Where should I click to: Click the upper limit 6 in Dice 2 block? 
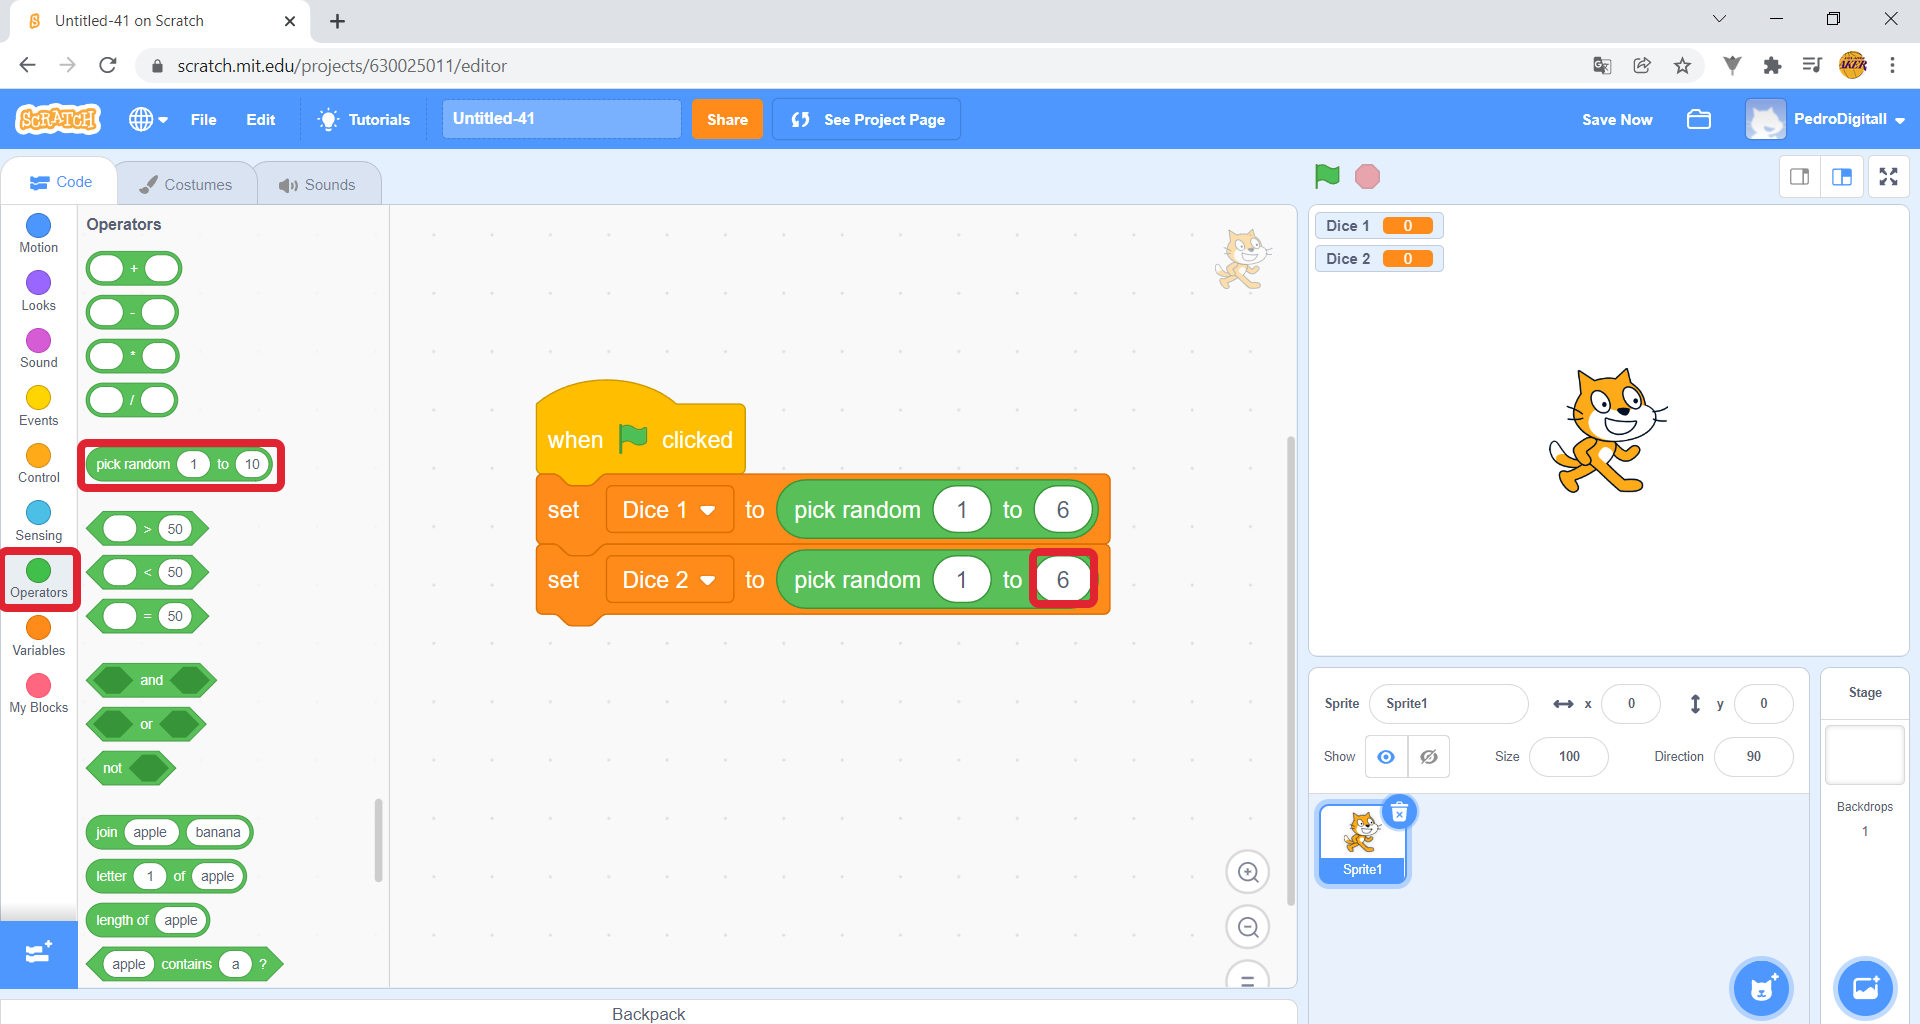(x=1063, y=580)
